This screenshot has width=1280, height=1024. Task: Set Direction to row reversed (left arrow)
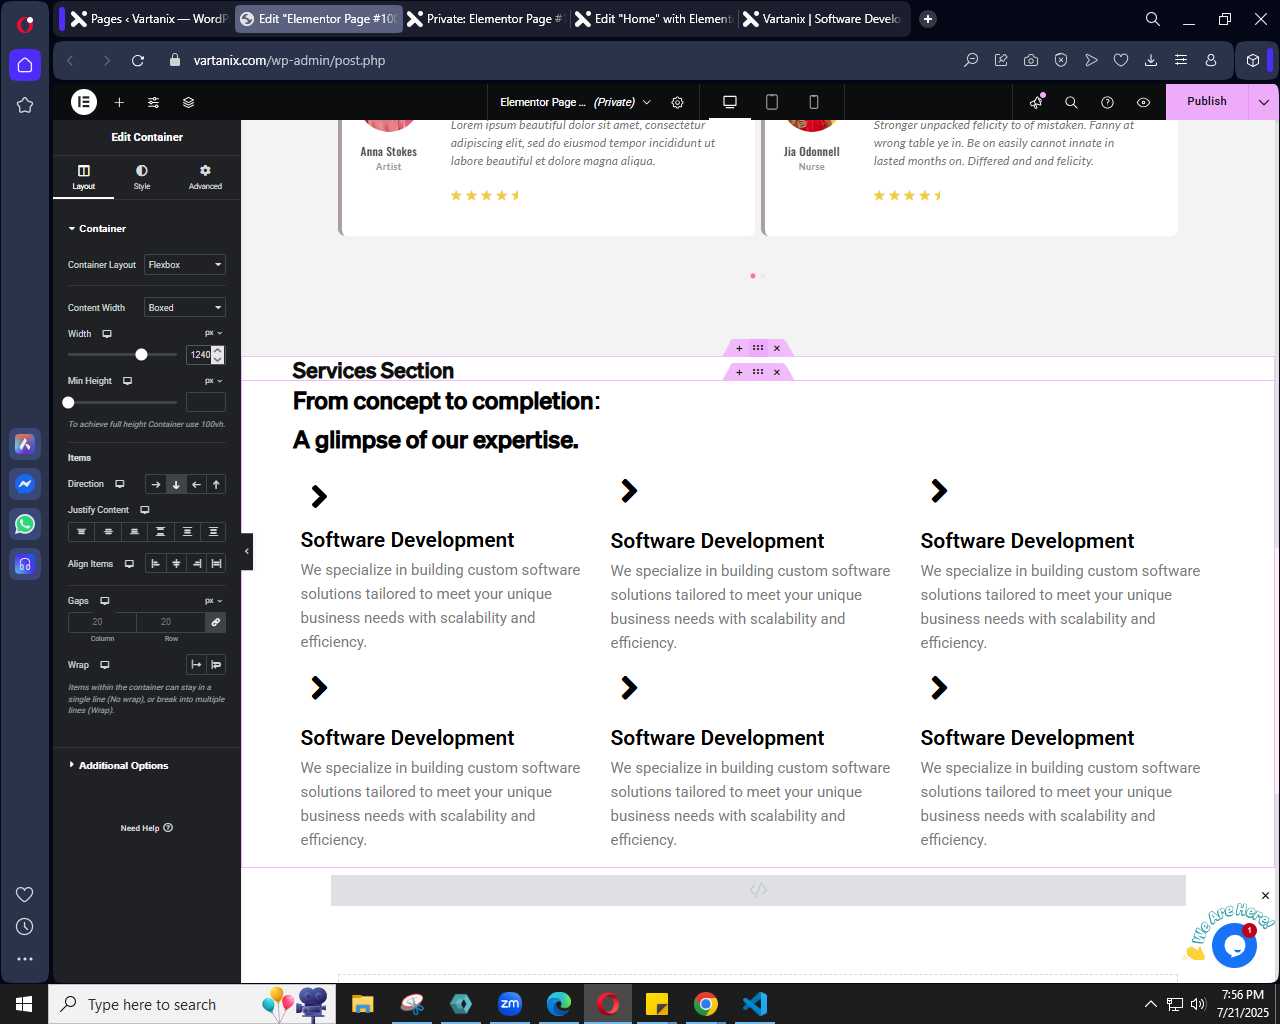coord(196,485)
